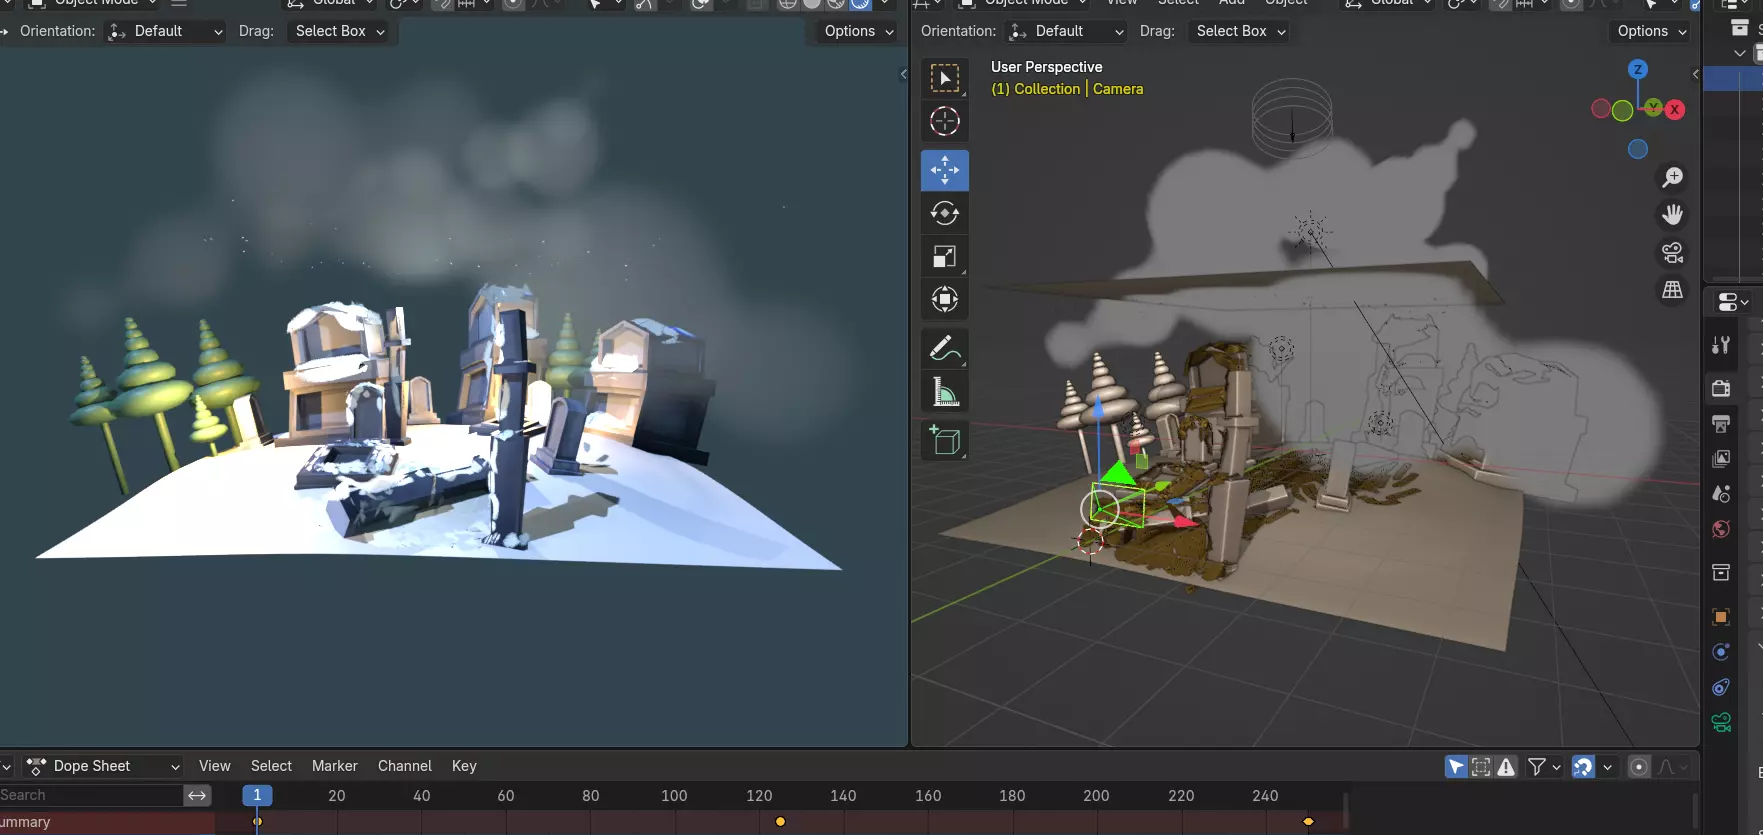Switch perspective/orthographic with the grid icon

tap(1672, 289)
